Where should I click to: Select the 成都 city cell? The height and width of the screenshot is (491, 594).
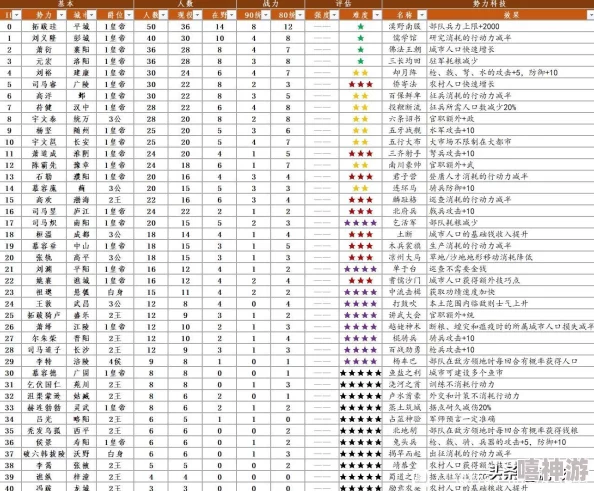pyautogui.click(x=81, y=235)
